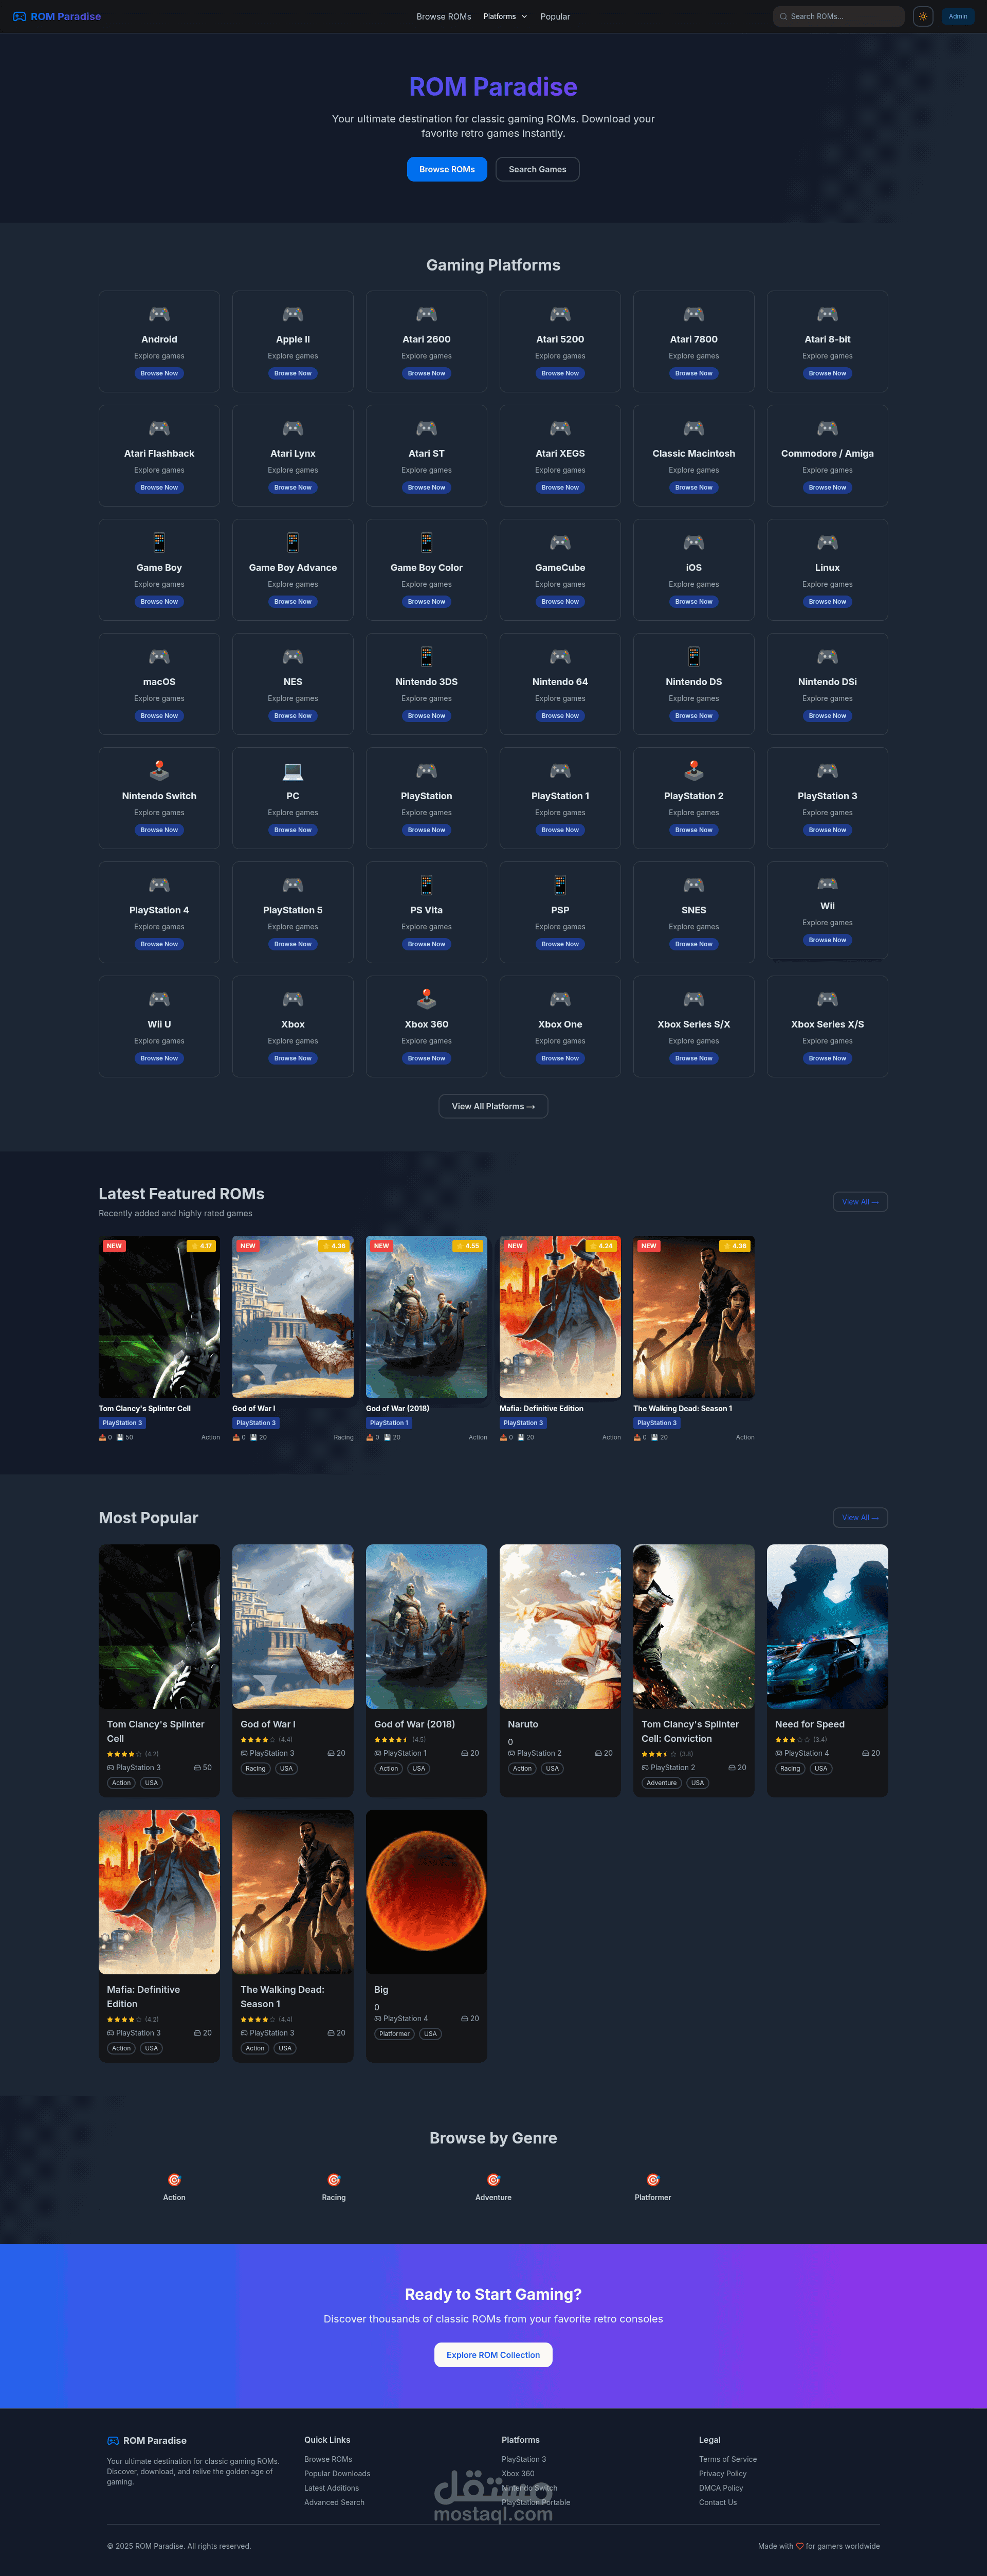Click the footer ROM Paradise logo icon
Image resolution: width=987 pixels, height=2576 pixels.
point(113,2441)
